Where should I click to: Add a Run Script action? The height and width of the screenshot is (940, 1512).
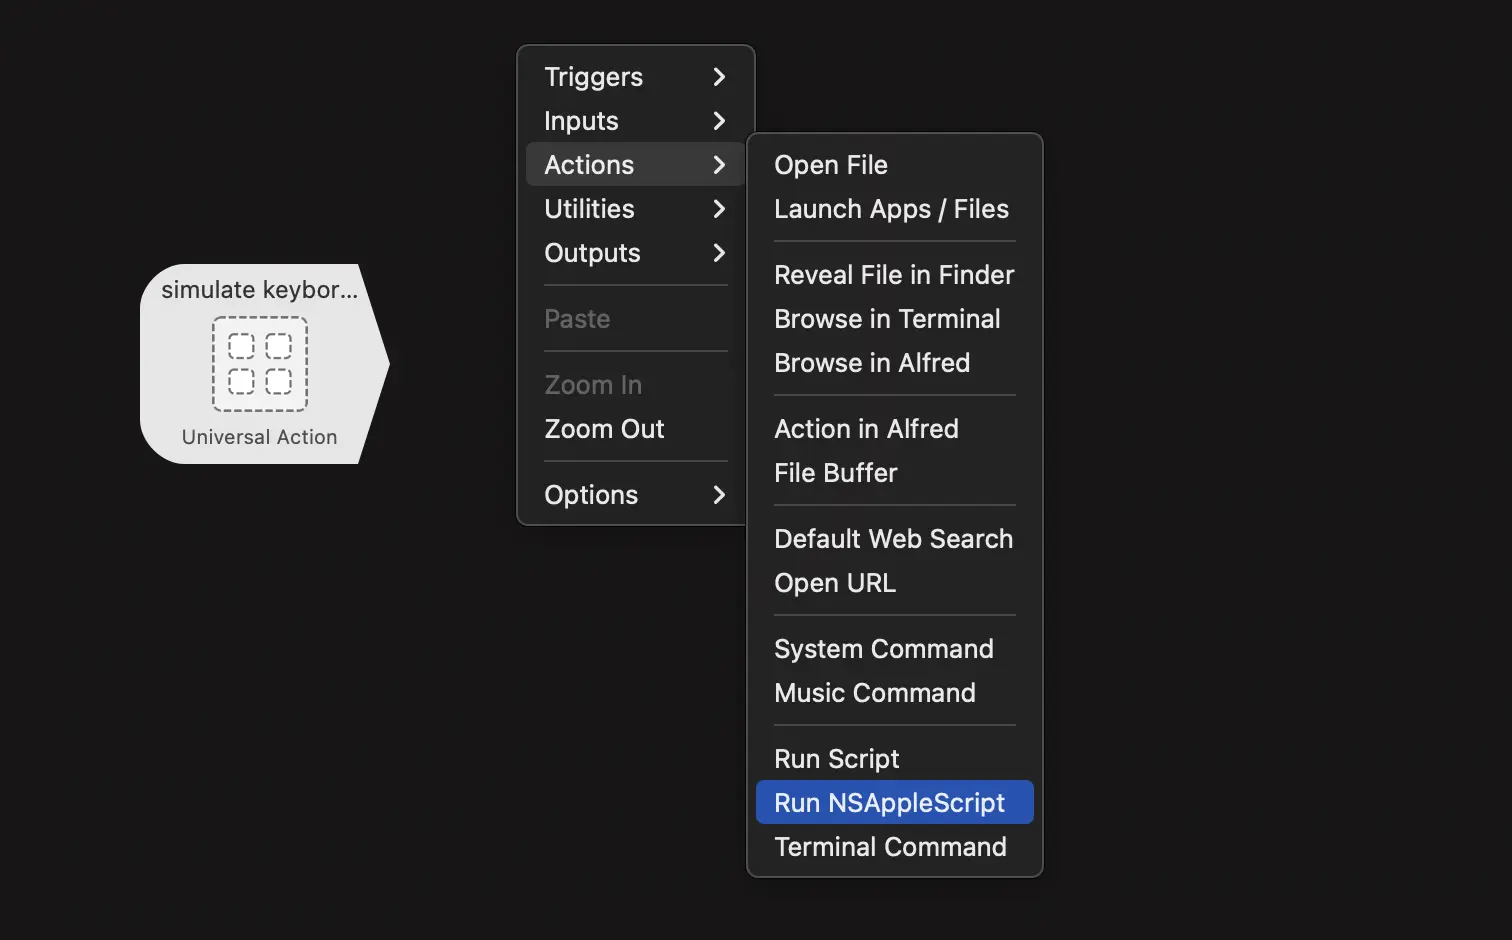pos(895,759)
